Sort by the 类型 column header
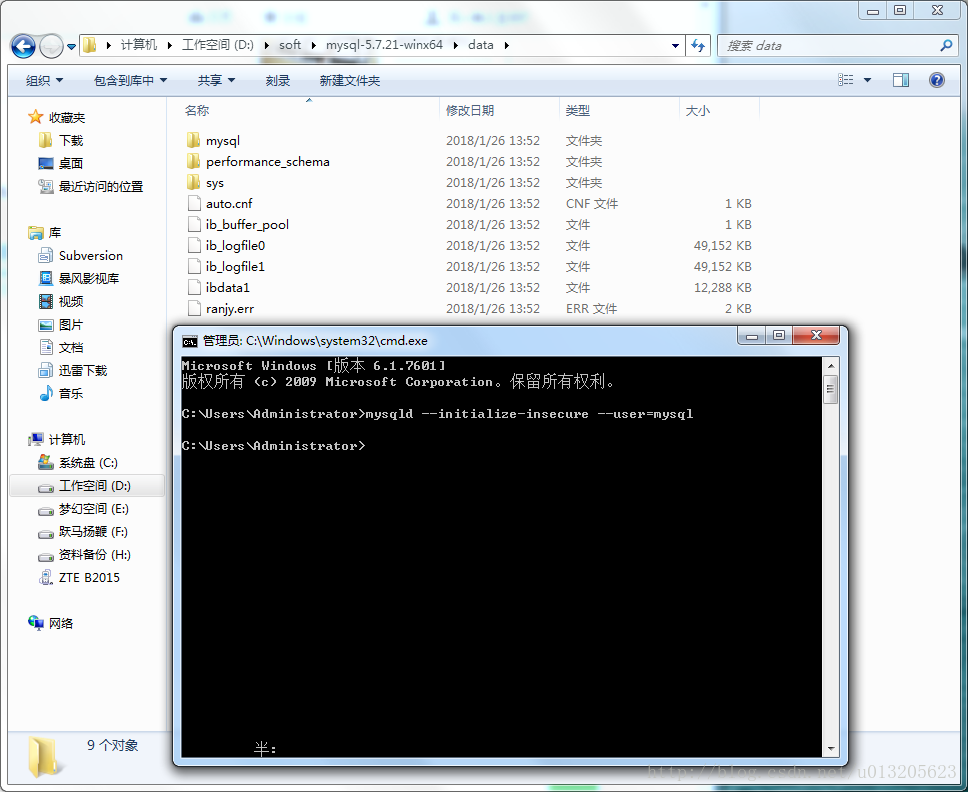 coord(577,110)
